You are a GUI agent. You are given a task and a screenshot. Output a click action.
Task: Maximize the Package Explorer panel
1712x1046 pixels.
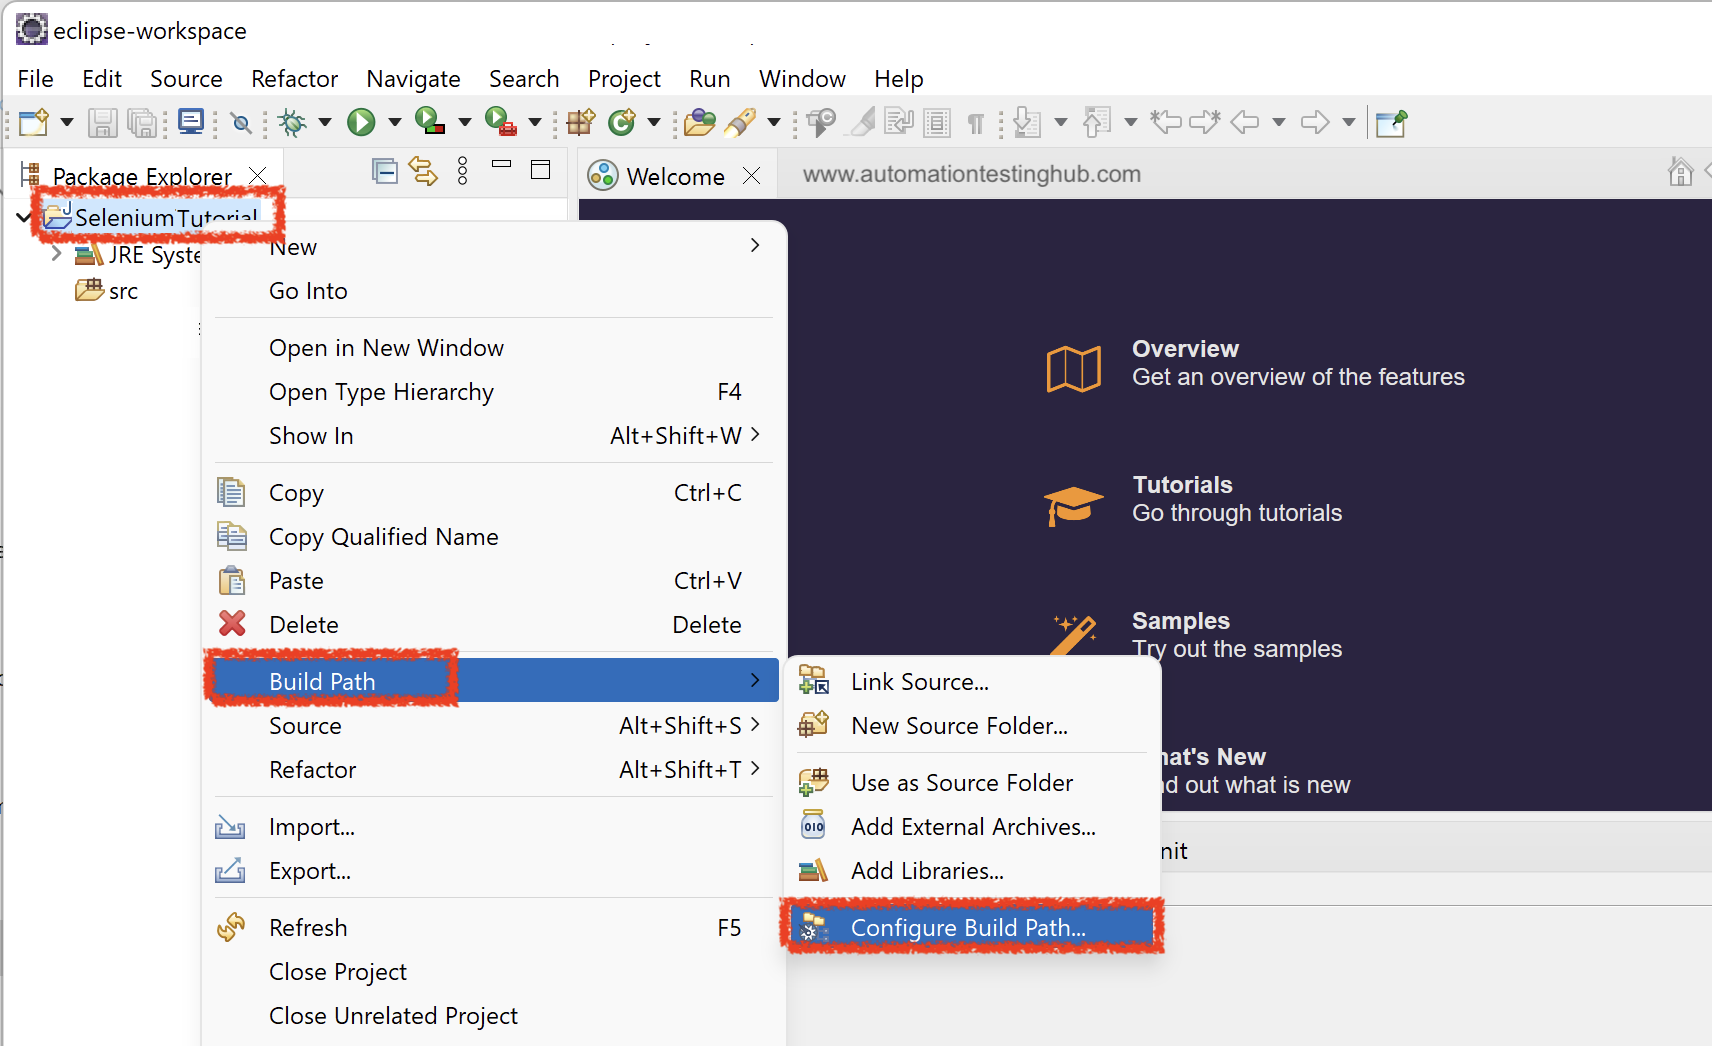541,170
